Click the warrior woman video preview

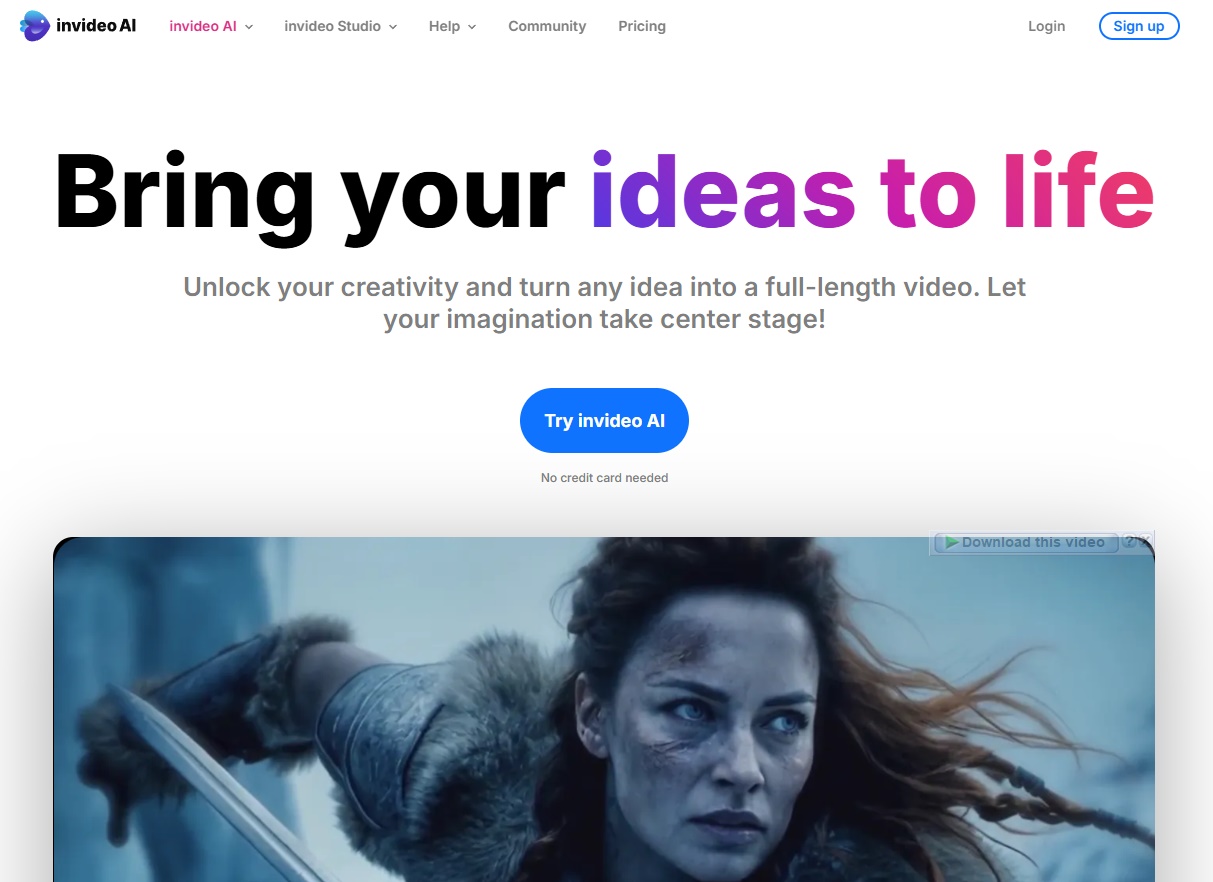(604, 709)
